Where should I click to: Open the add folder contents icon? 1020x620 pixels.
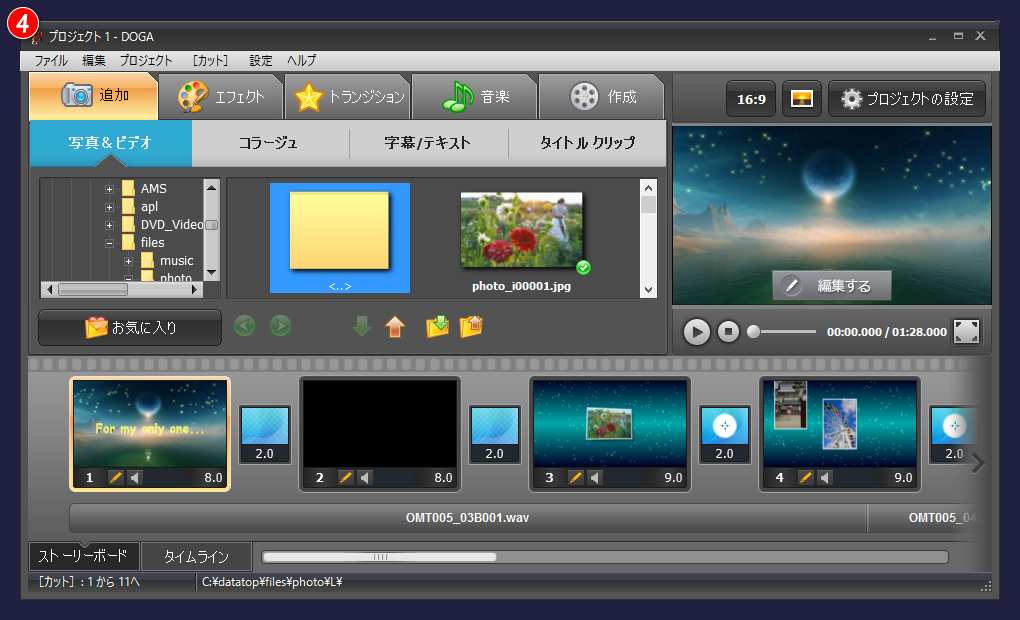tap(437, 326)
